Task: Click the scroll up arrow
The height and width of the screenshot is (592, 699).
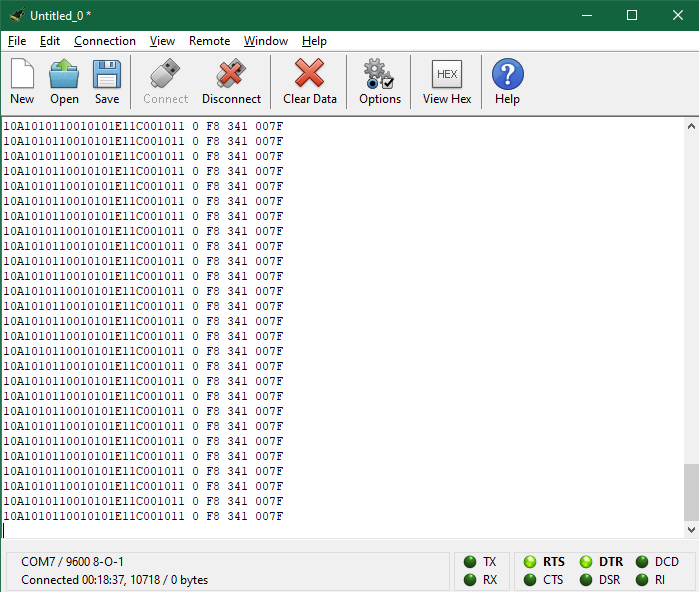Action: 690,126
